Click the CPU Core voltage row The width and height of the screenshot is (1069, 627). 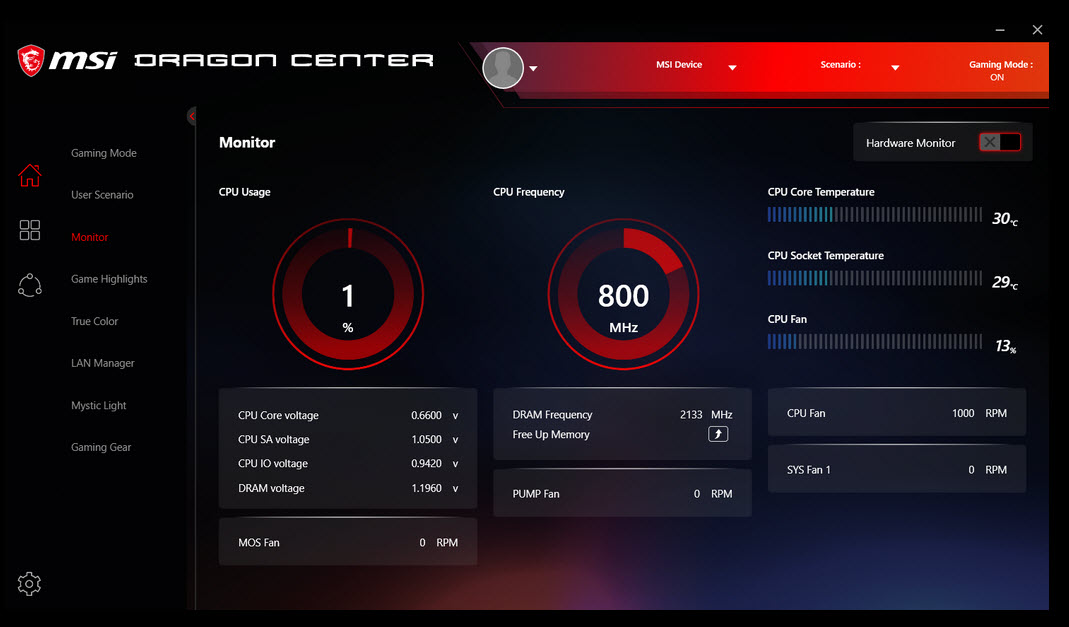pyautogui.click(x=348, y=415)
